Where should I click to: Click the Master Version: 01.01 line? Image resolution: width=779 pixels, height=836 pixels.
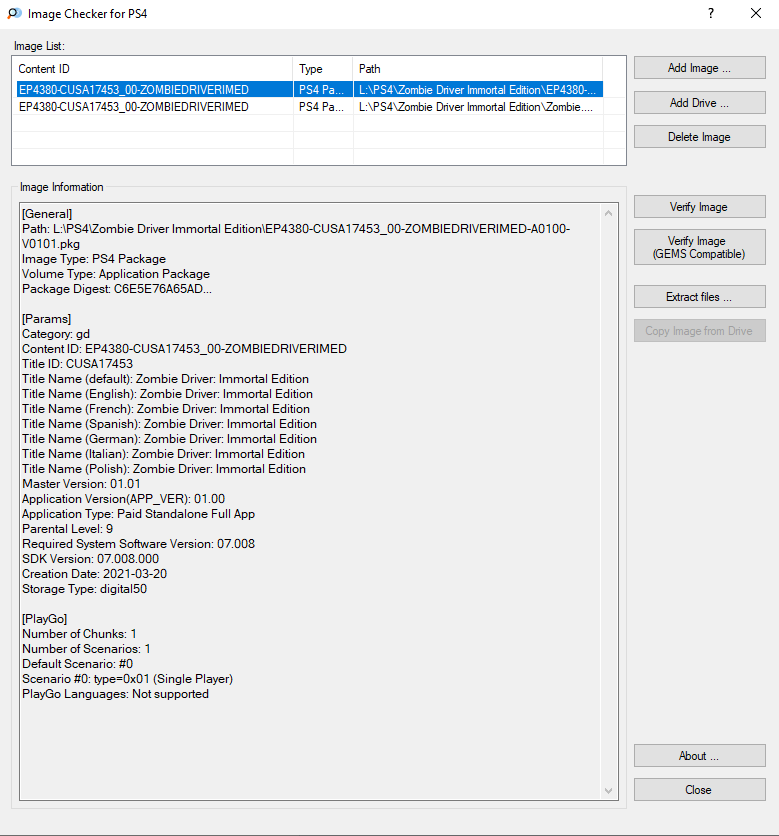(x=81, y=484)
